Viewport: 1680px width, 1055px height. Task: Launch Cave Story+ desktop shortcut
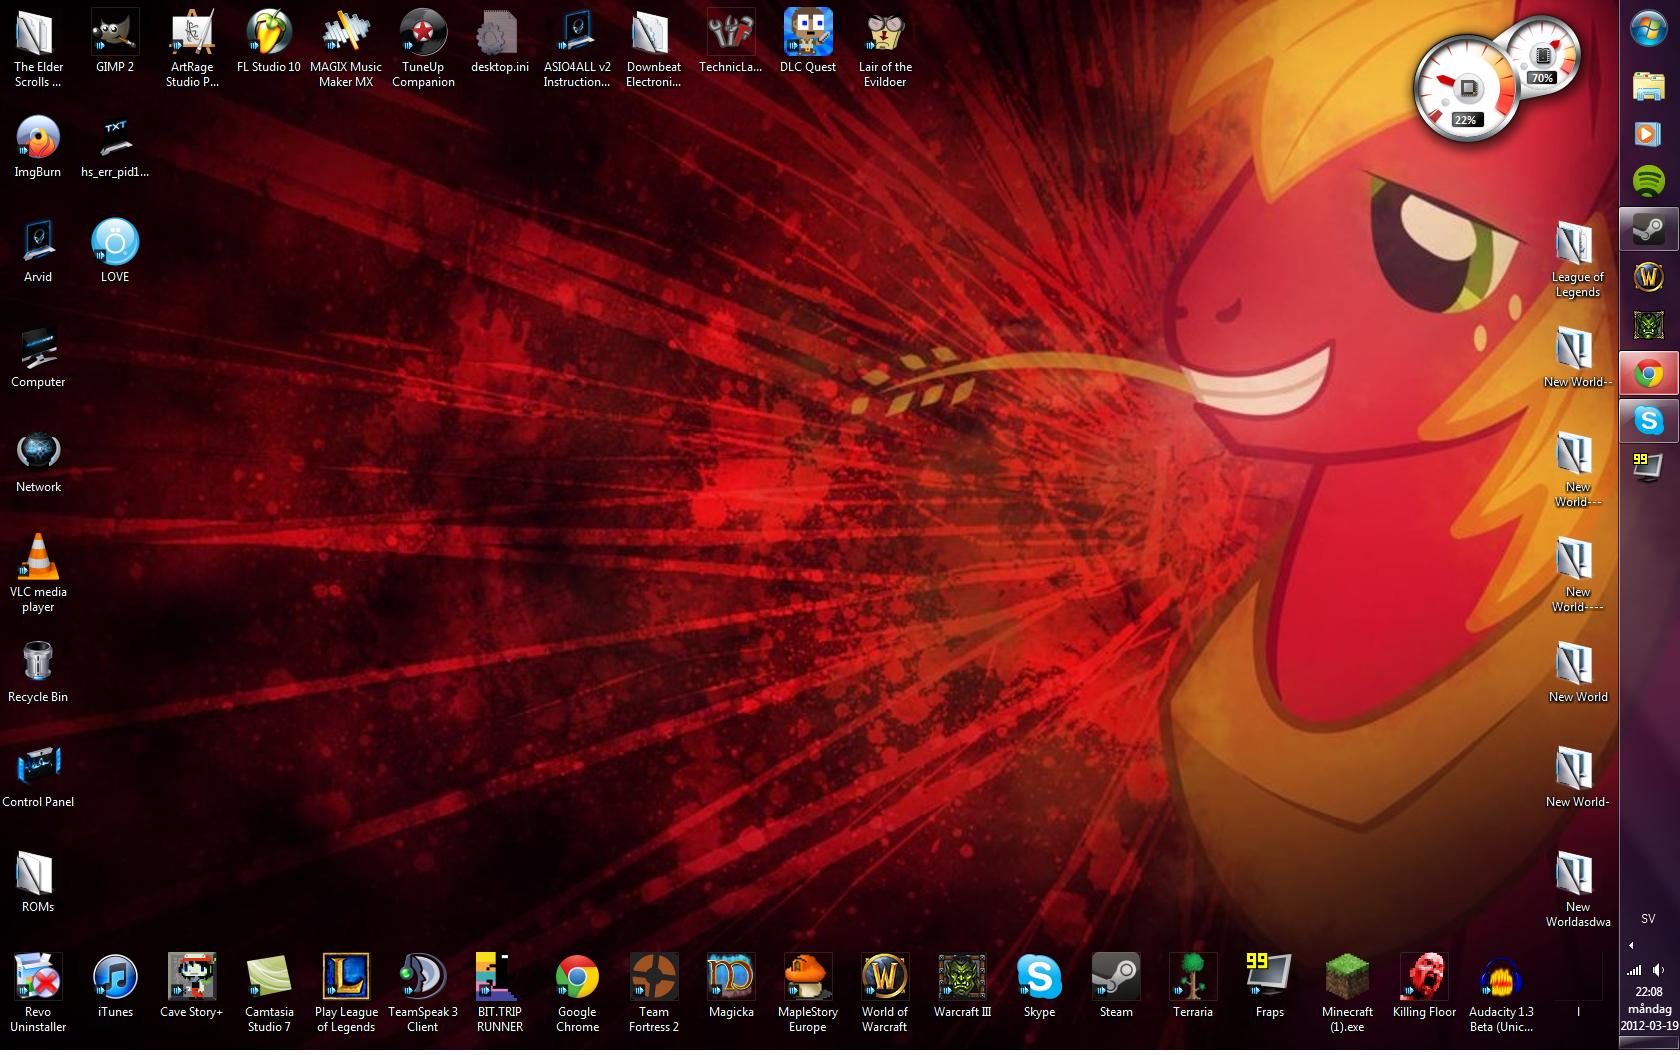pyautogui.click(x=192, y=987)
